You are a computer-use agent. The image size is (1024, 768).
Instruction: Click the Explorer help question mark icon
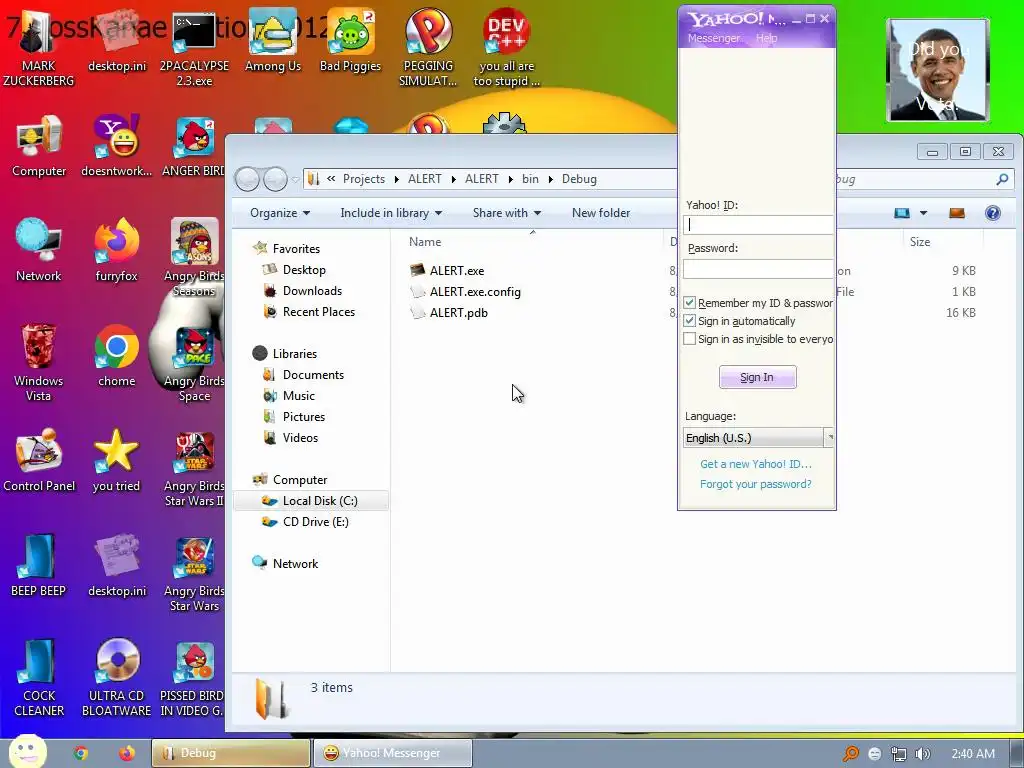point(993,213)
